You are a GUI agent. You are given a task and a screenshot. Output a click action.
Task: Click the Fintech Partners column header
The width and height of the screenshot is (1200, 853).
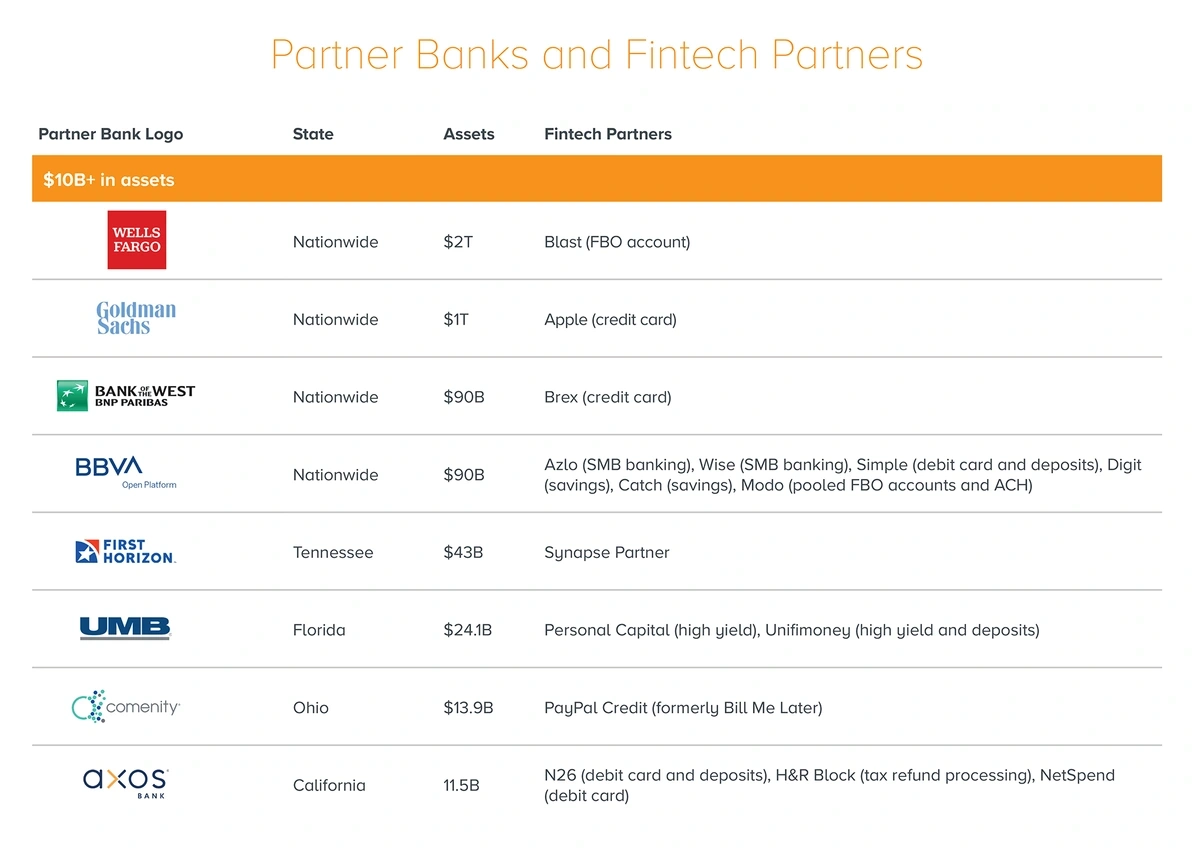[x=608, y=134]
